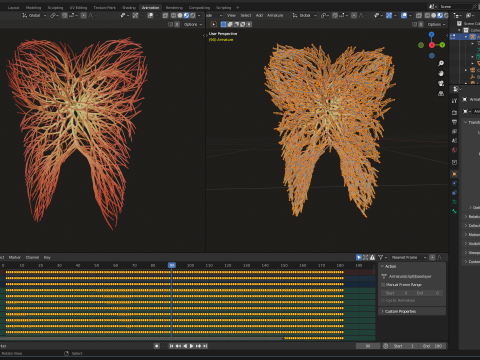480x360 pixels.
Task: Select material preview shading in right viewport
Action: (x=440, y=15)
